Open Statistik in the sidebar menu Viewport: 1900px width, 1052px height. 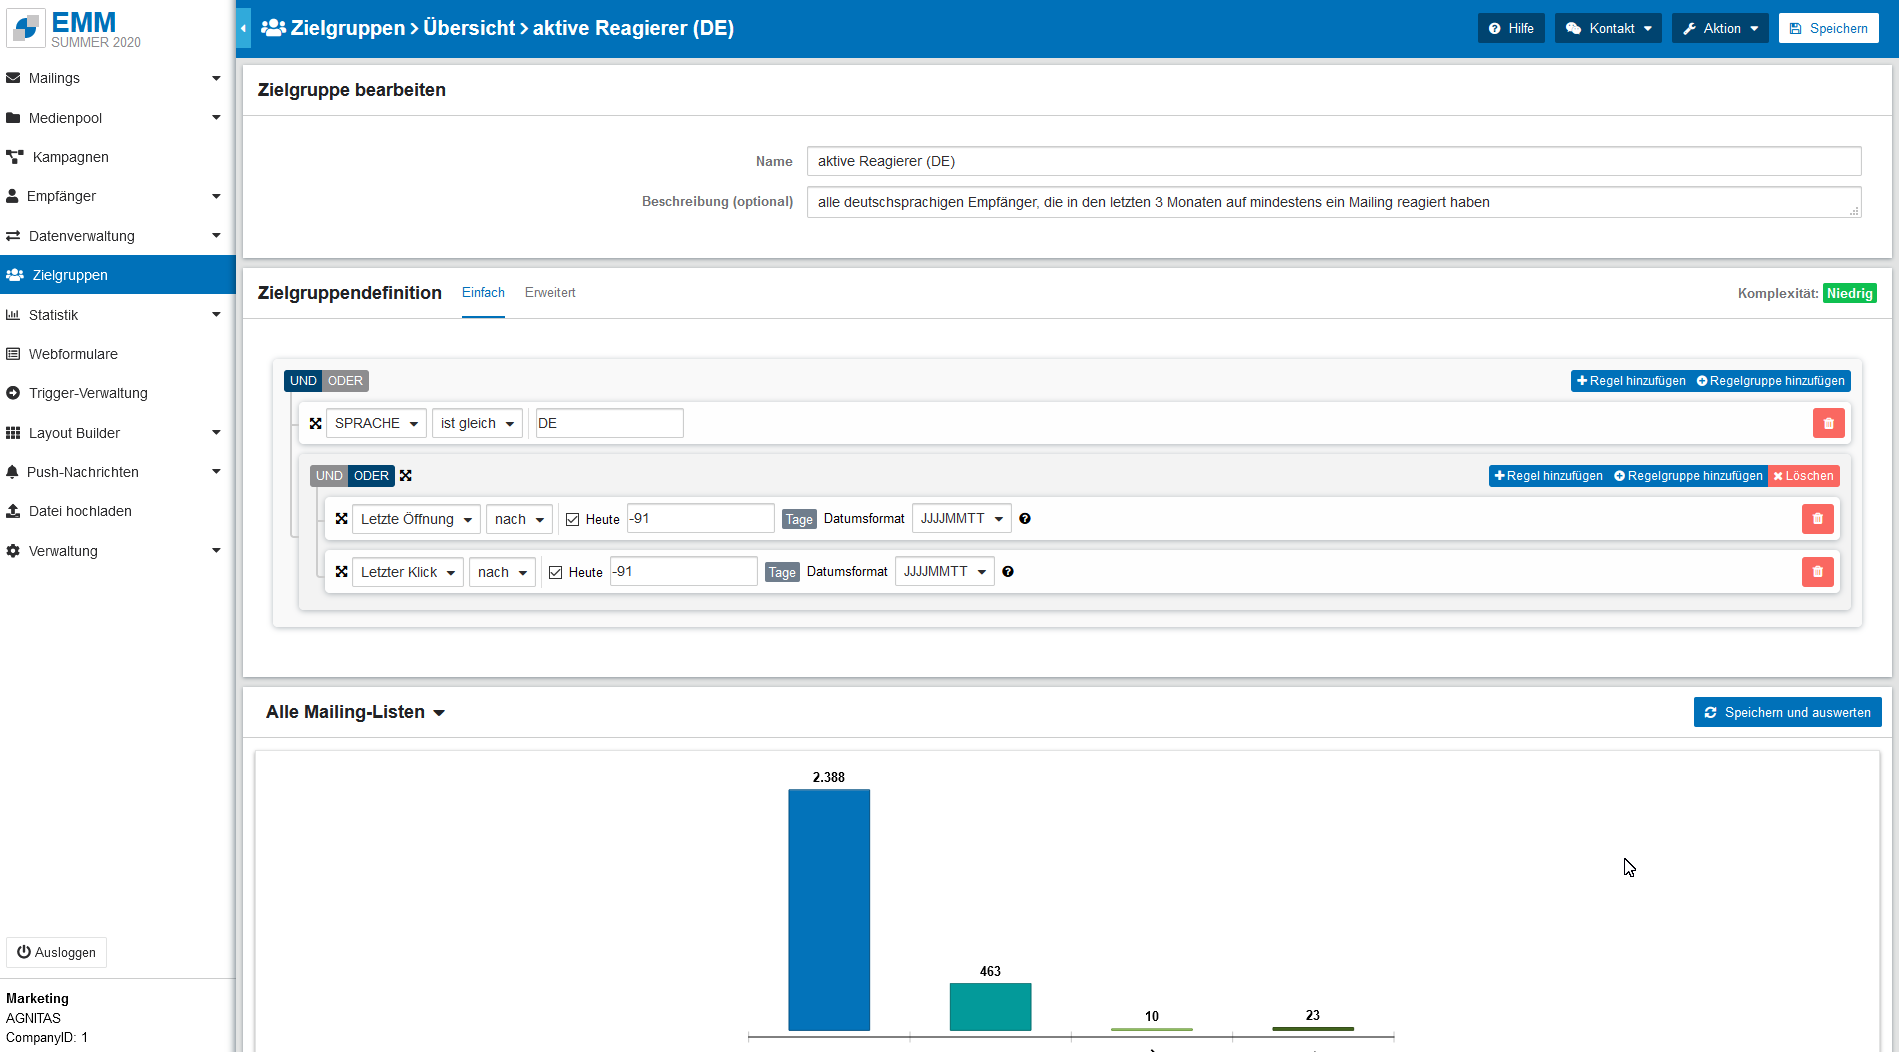point(53,315)
